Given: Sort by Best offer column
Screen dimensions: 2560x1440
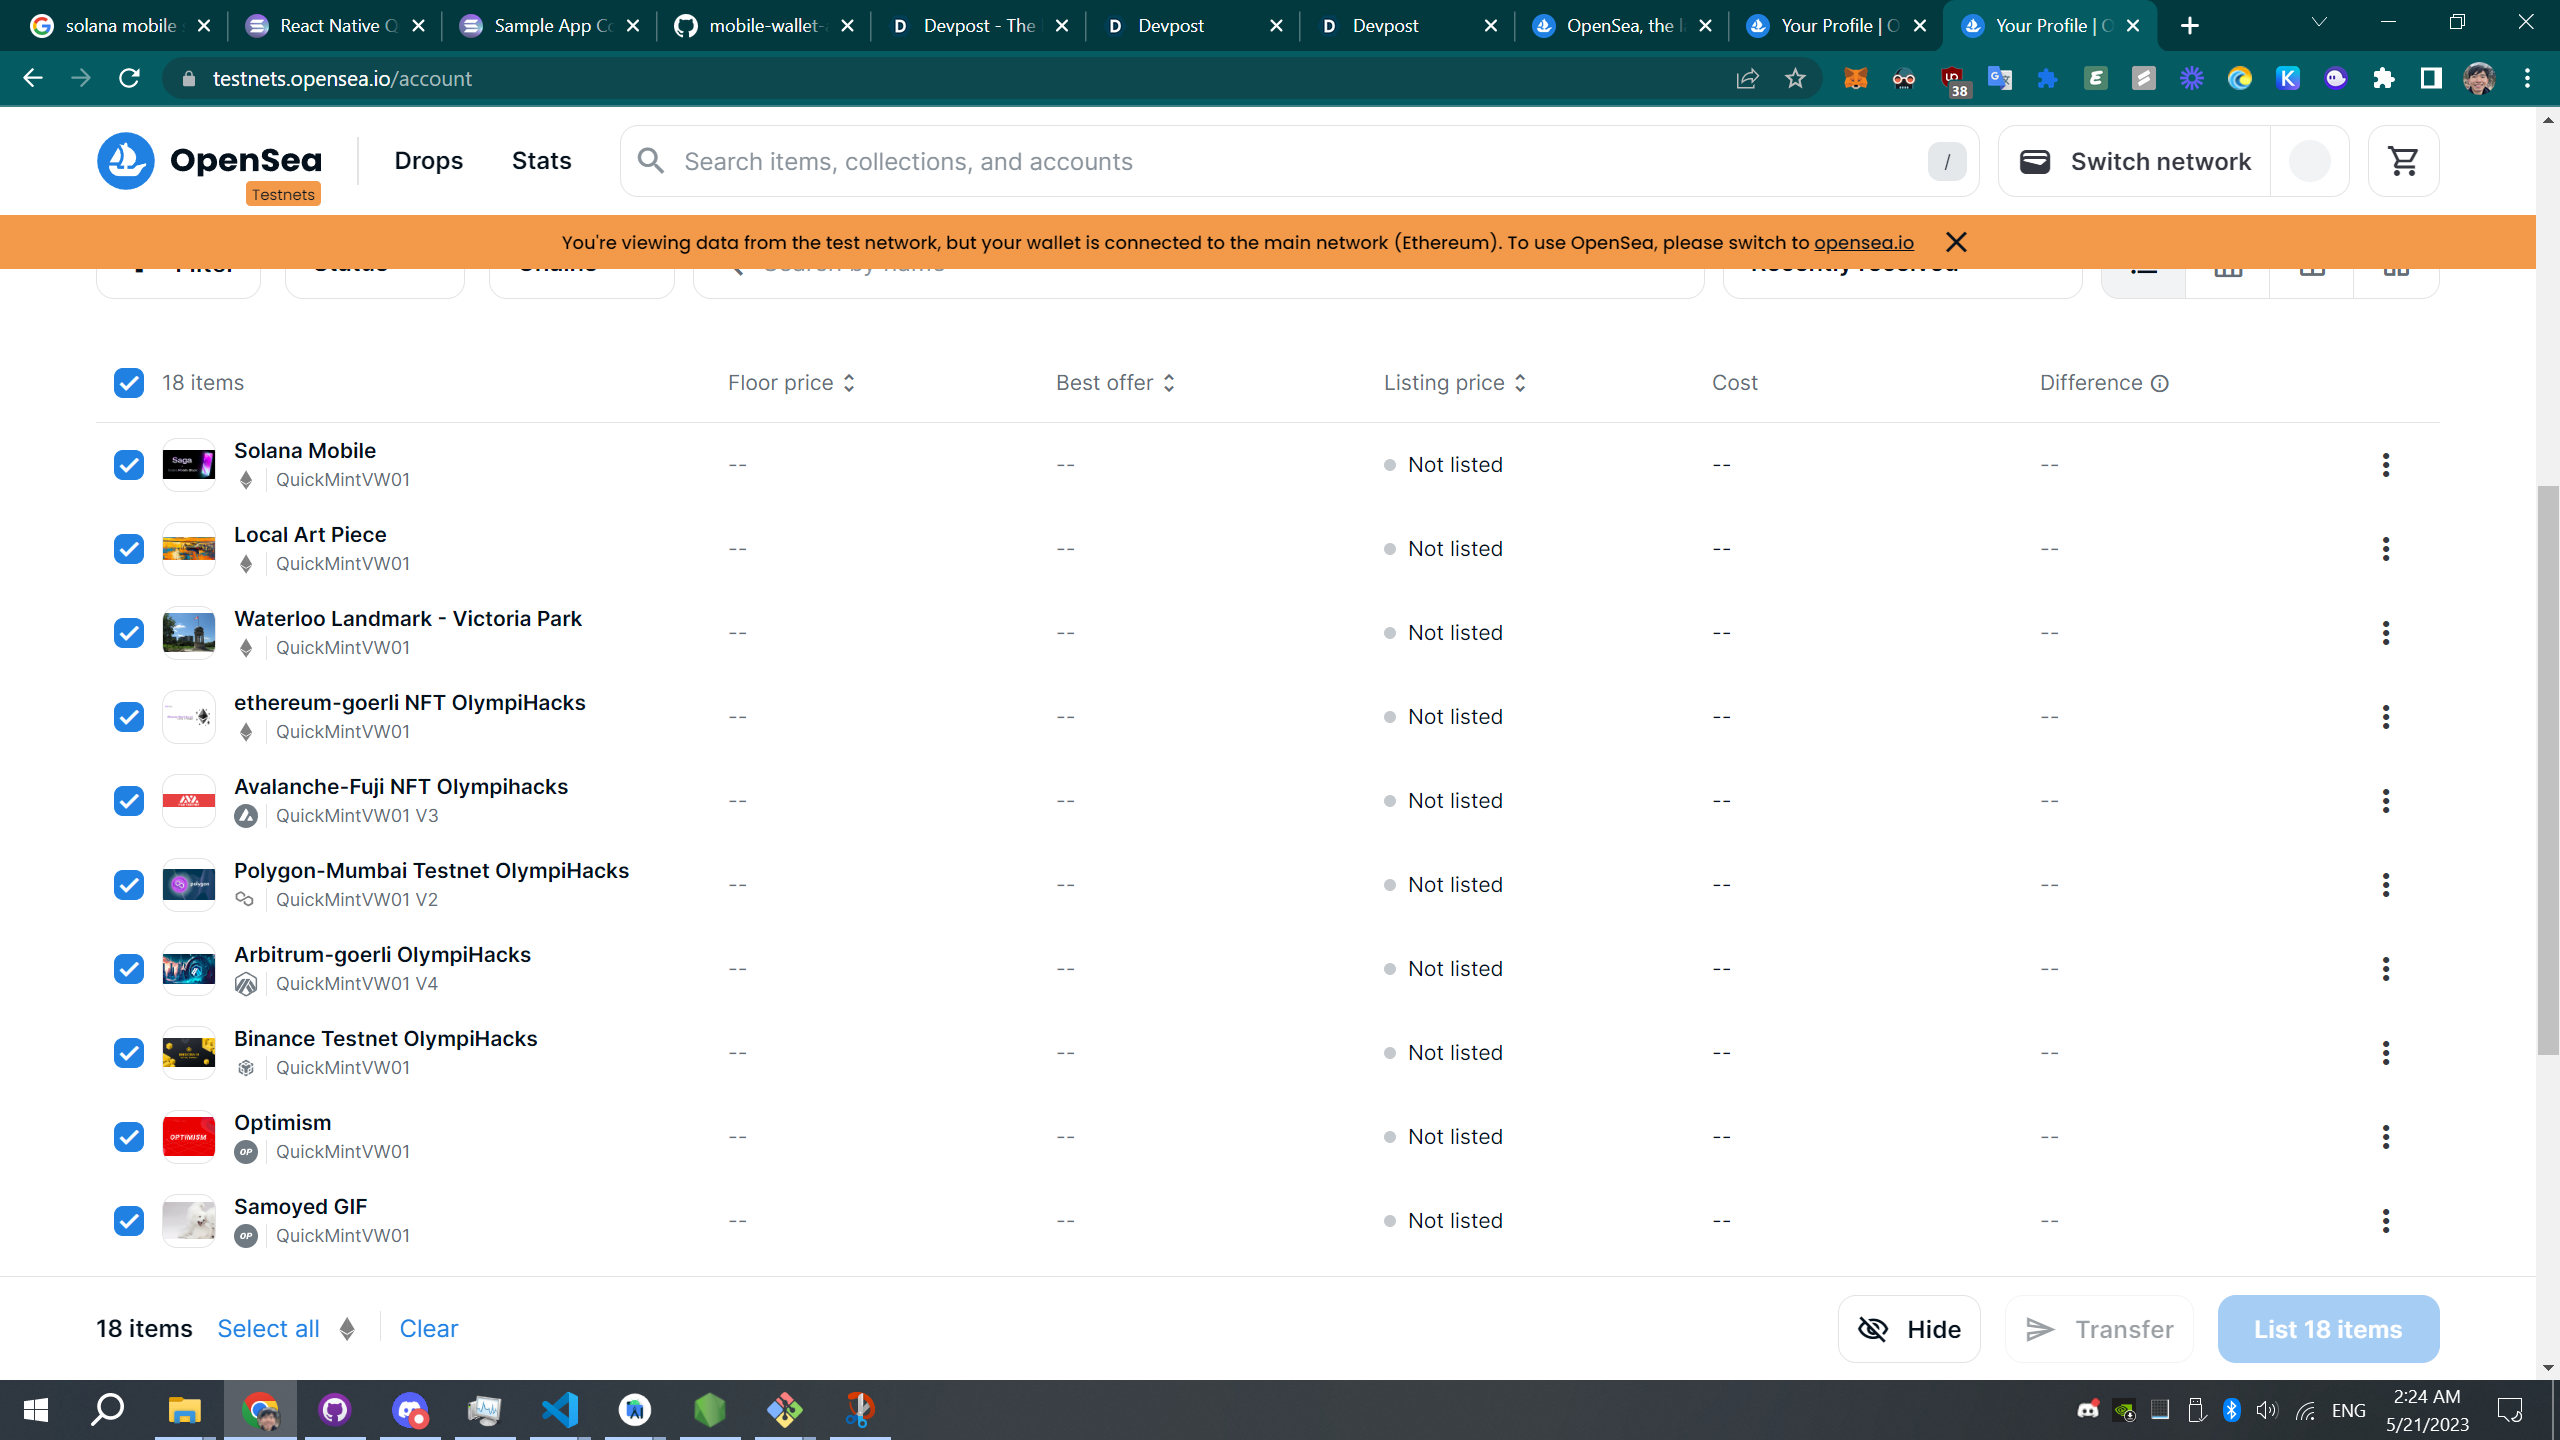Looking at the screenshot, I should [1115, 383].
